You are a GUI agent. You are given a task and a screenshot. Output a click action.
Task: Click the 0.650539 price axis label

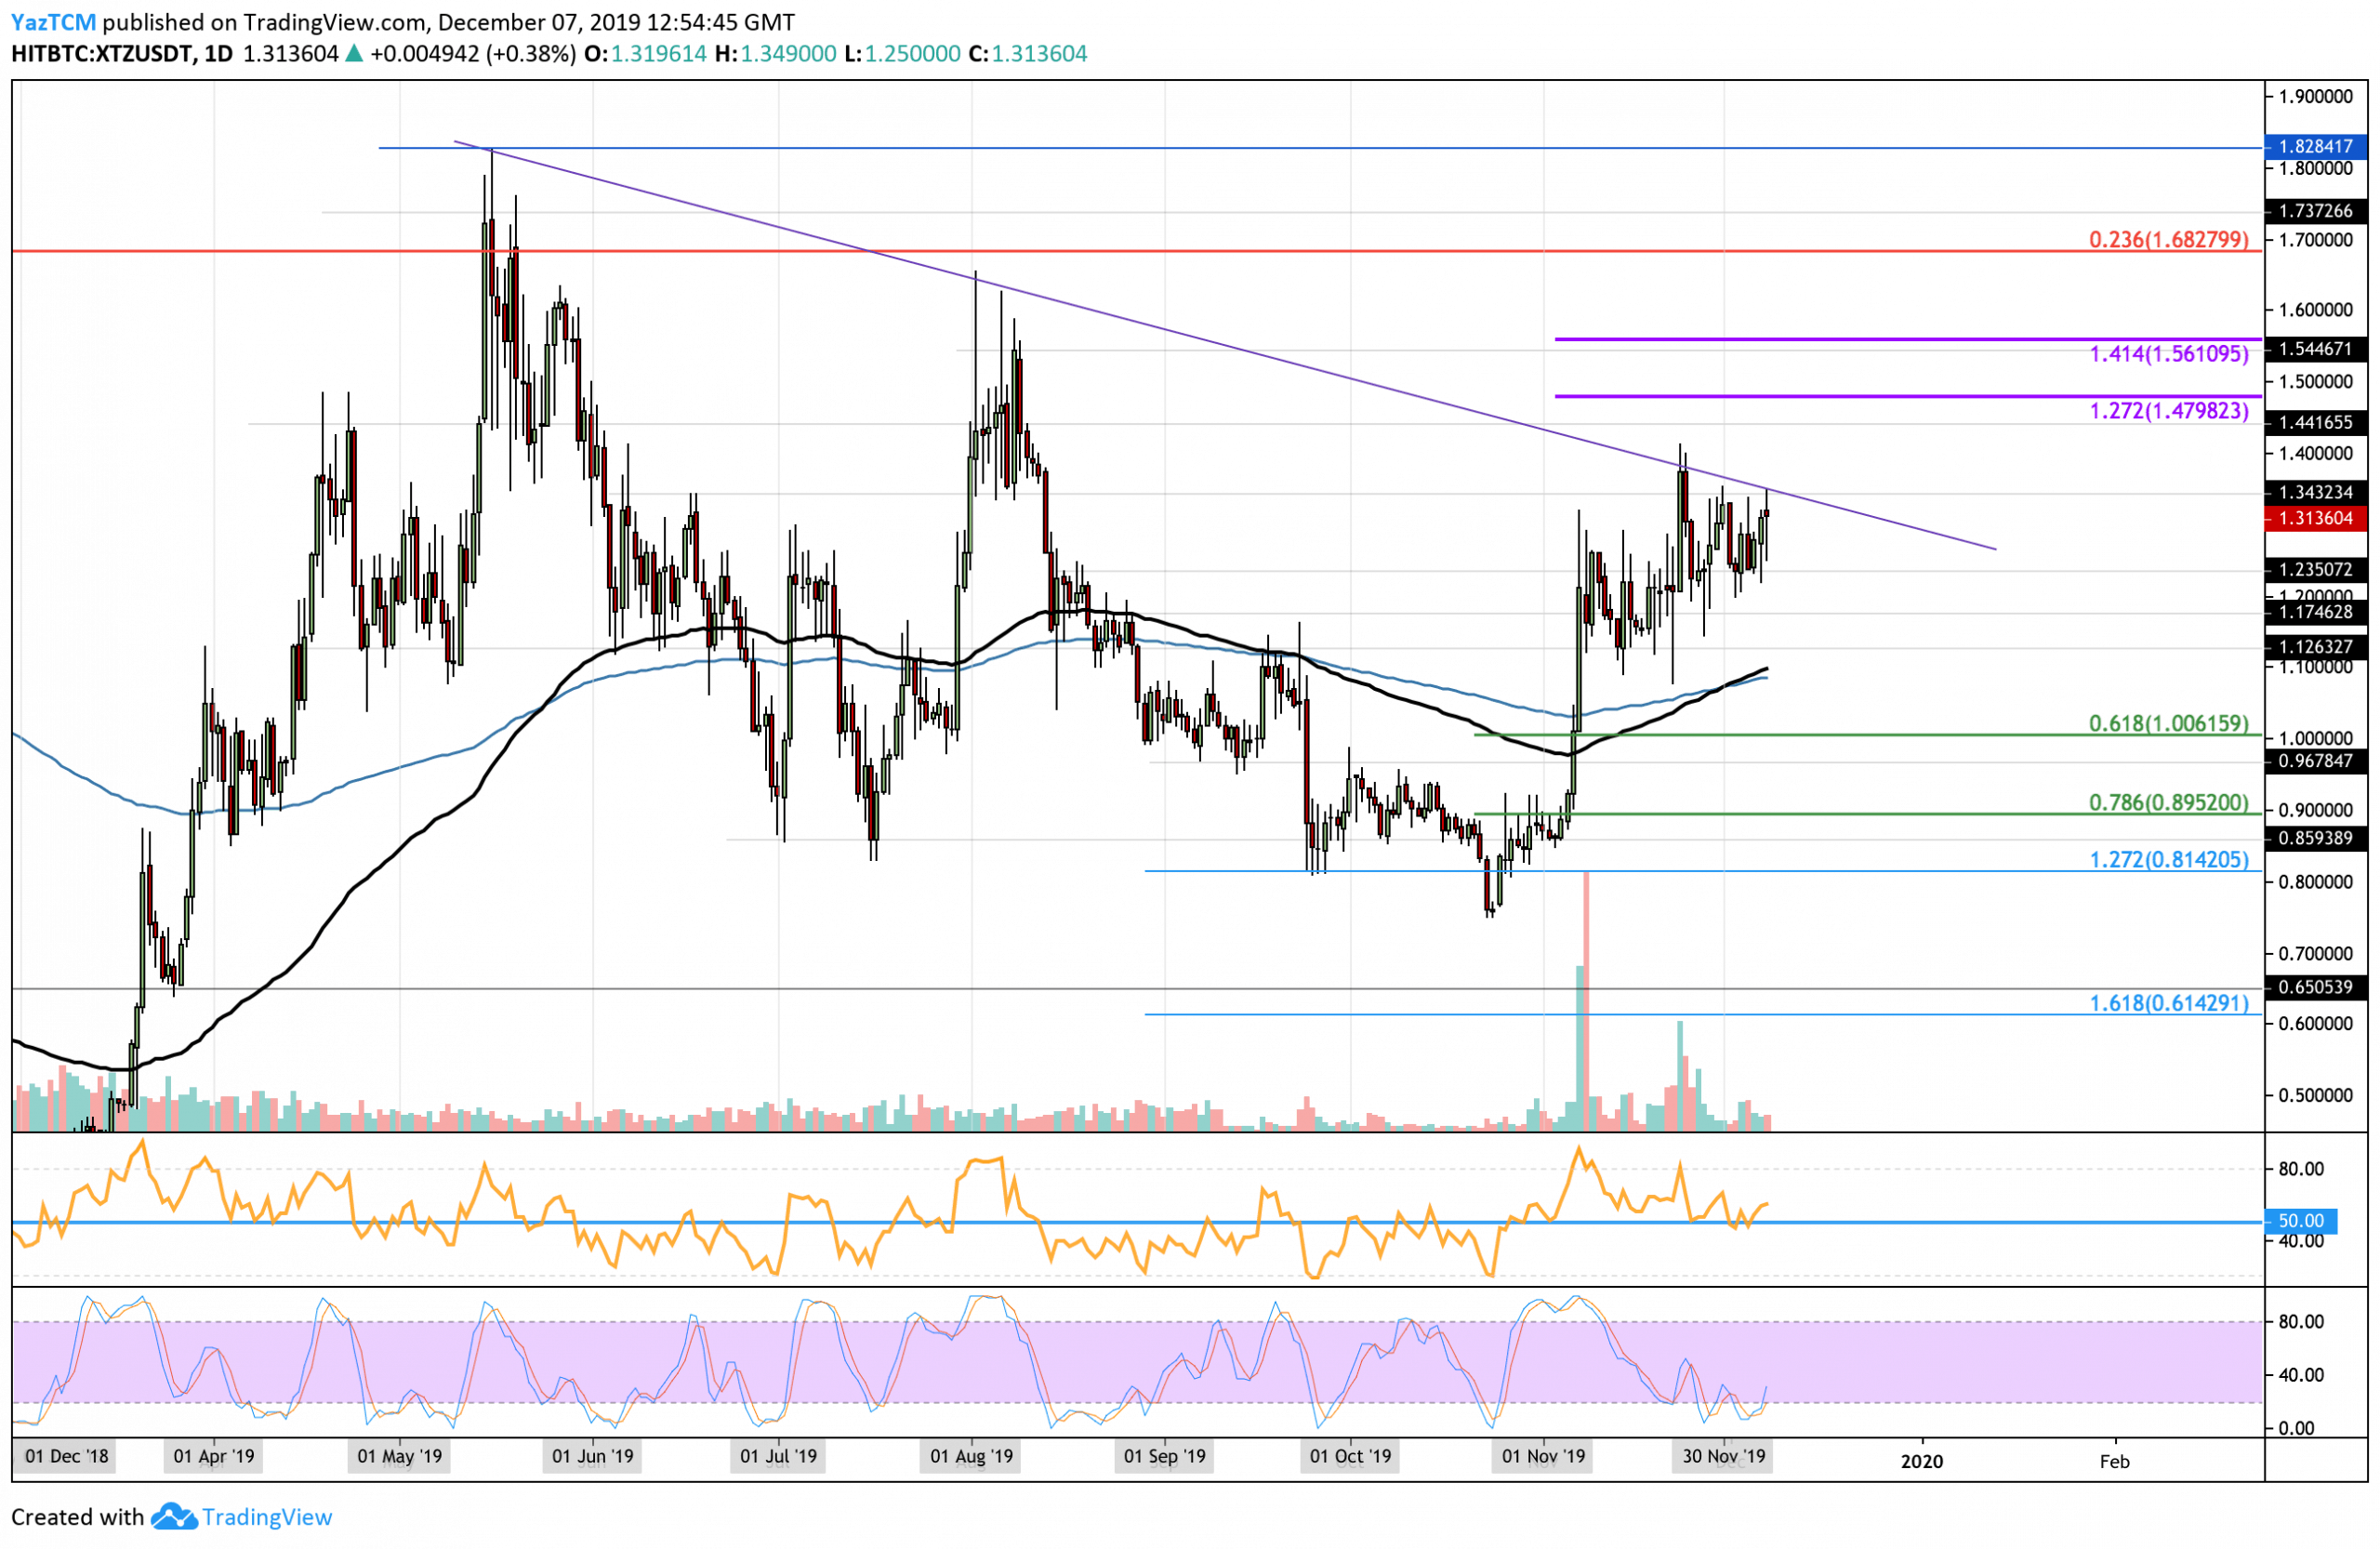pos(2316,987)
